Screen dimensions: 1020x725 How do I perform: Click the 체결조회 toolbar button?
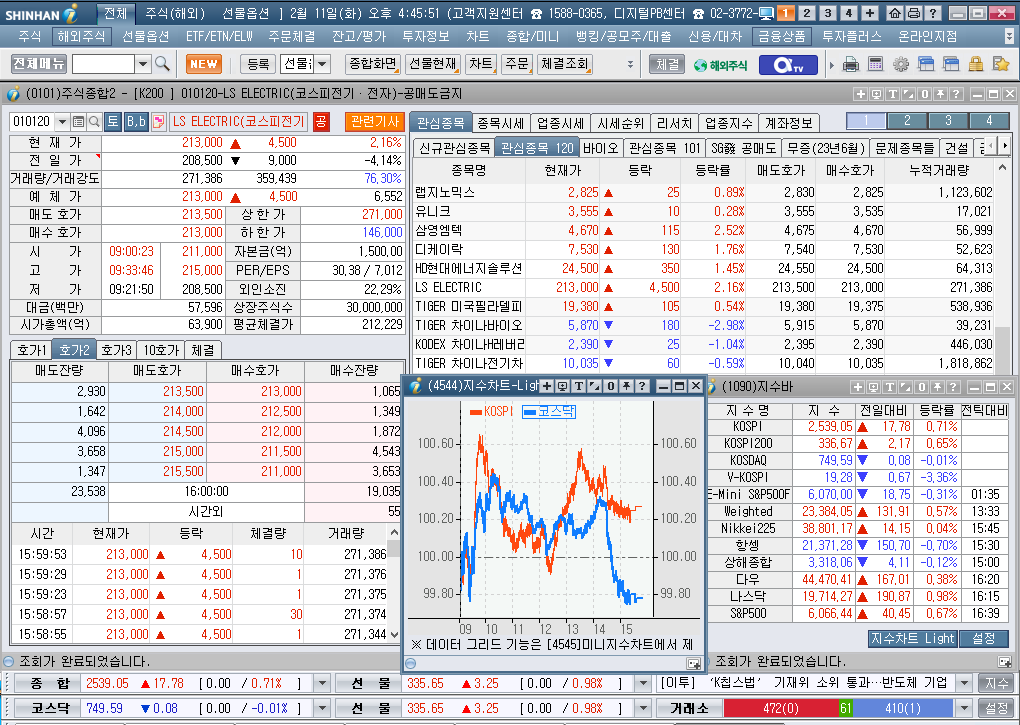(x=565, y=64)
